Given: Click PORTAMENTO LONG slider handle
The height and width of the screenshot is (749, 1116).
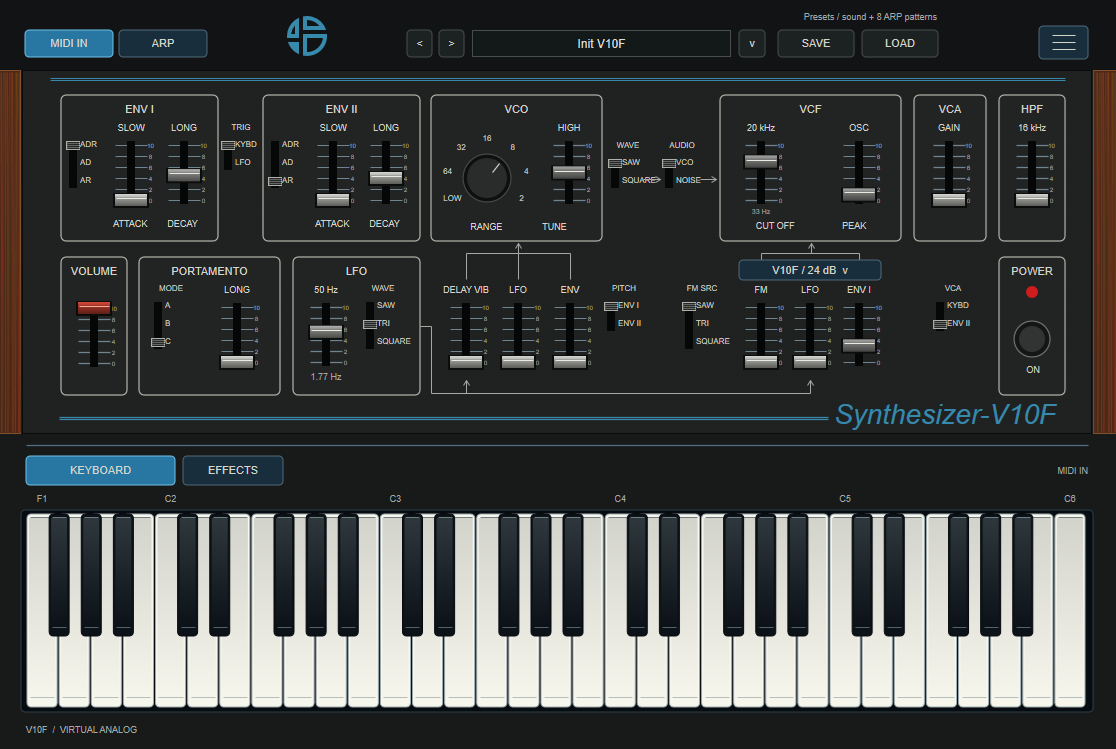Looking at the screenshot, I should tap(237, 362).
